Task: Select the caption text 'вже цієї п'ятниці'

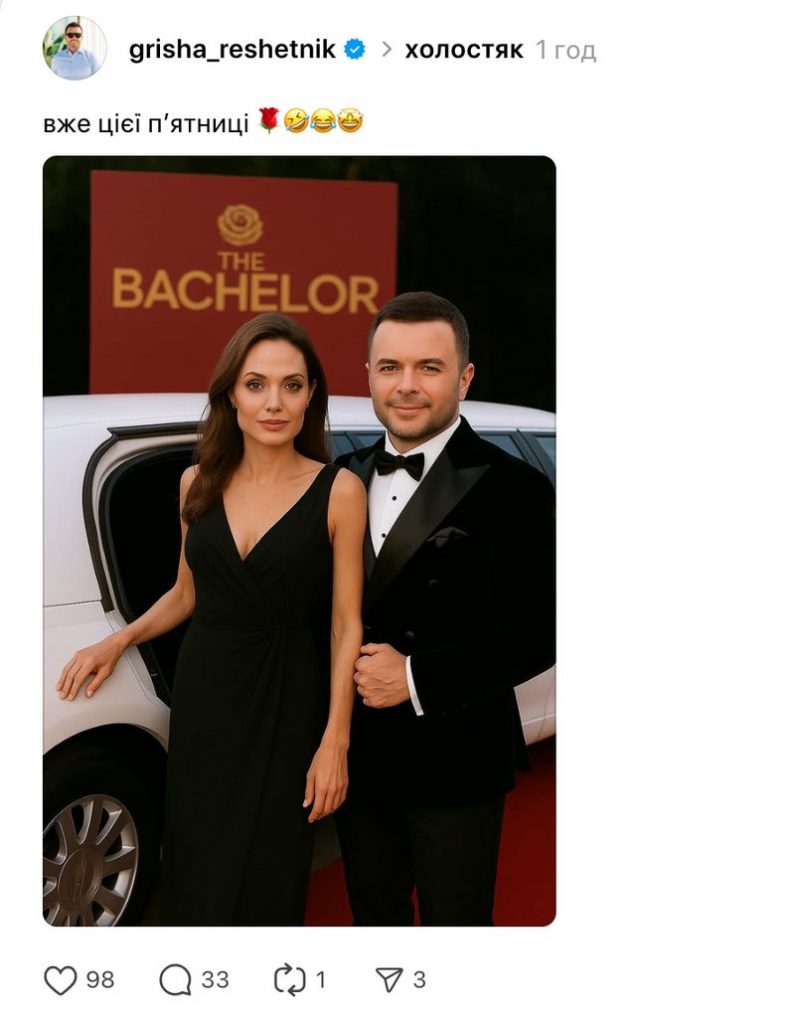Action: pyautogui.click(x=146, y=123)
